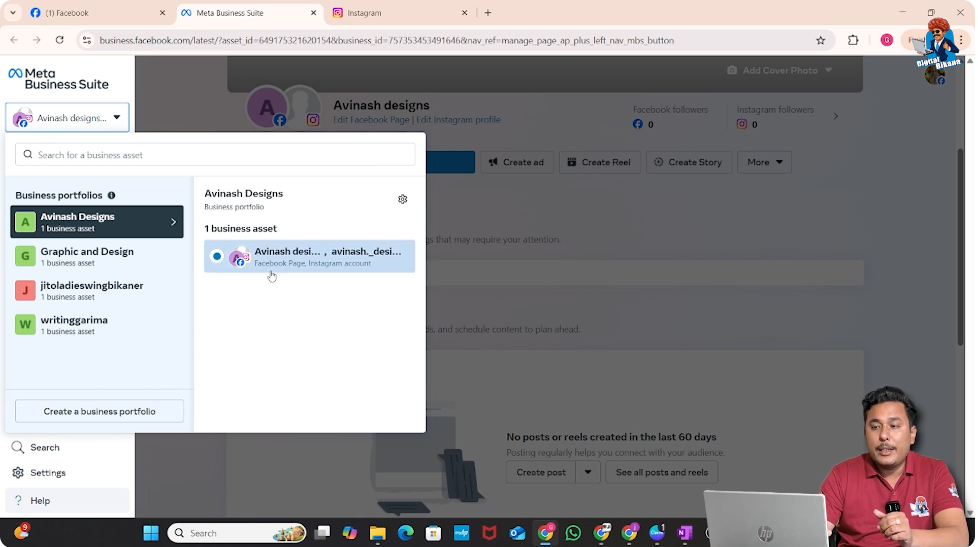The width and height of the screenshot is (978, 547).
Task: Open portfolio settings gear for Avinash Designs
Action: (x=402, y=199)
